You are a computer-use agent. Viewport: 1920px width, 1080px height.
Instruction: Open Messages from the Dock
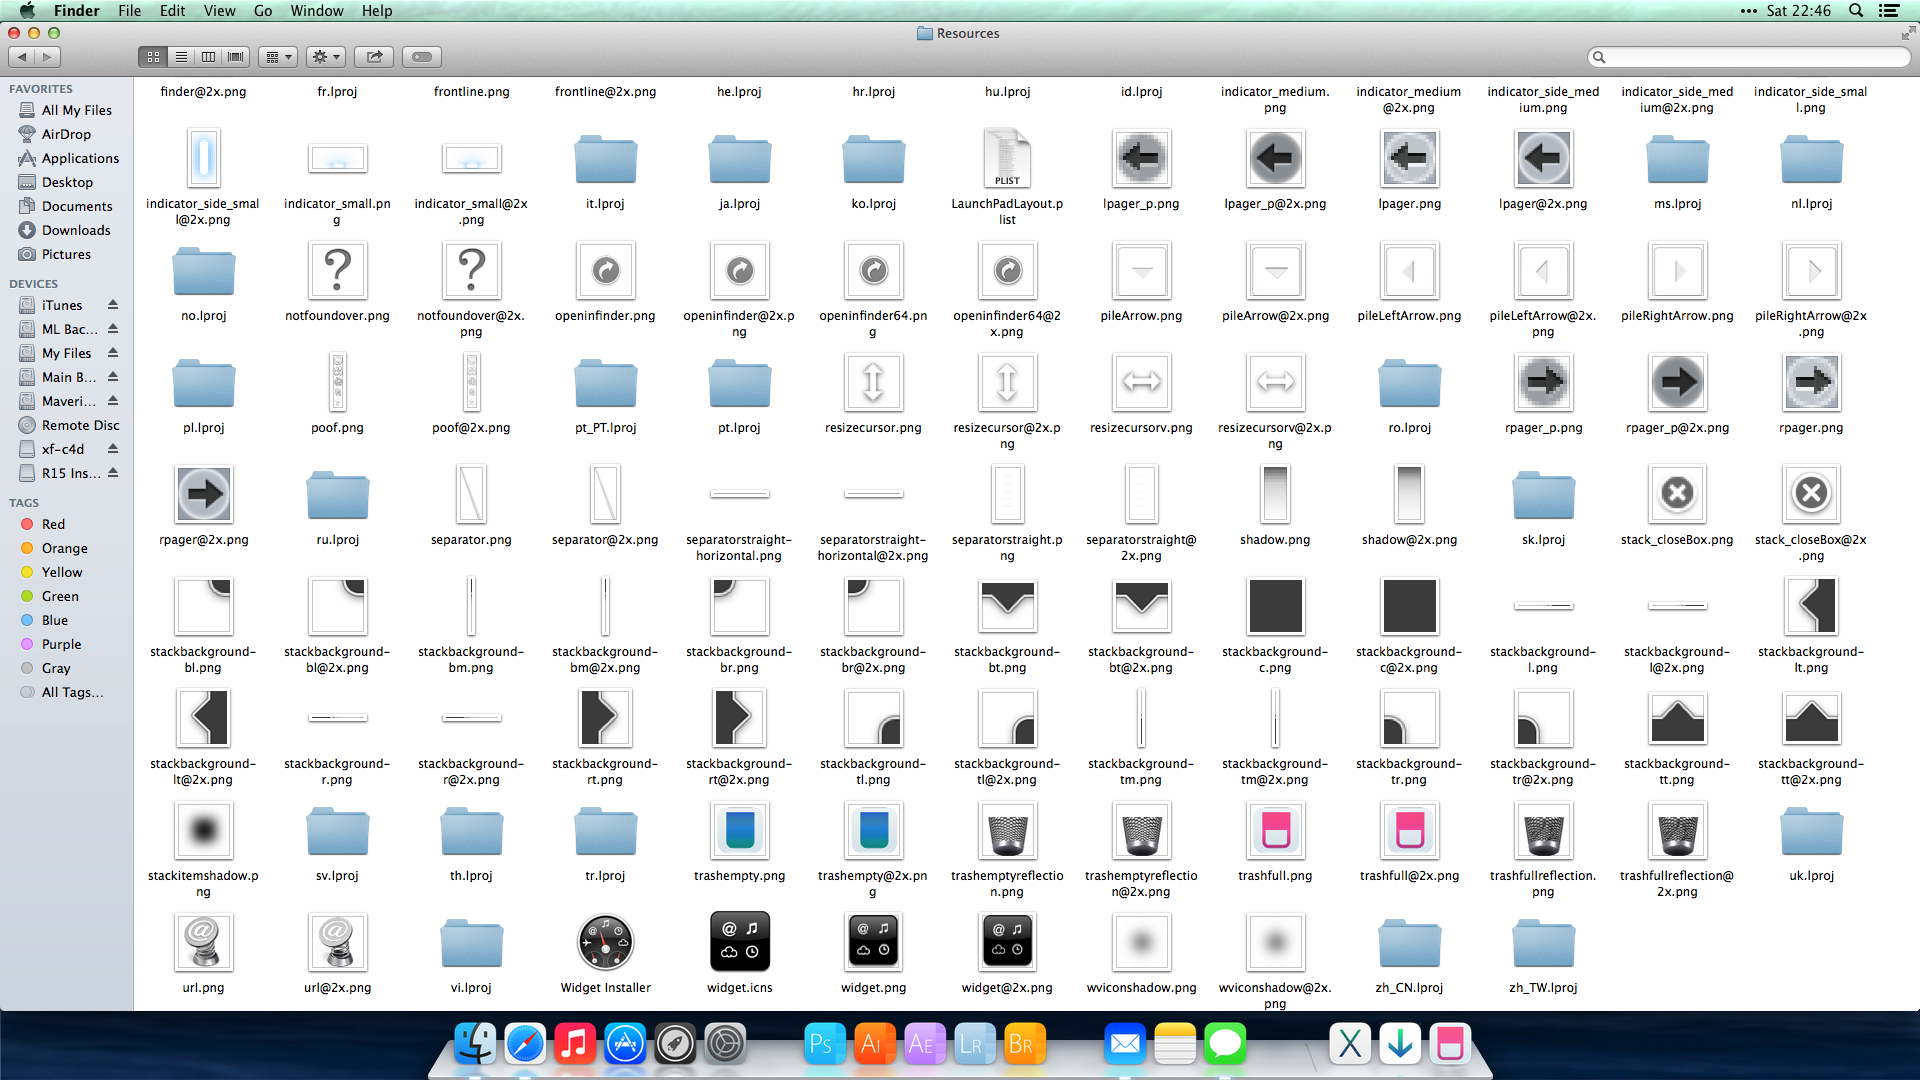pos(1225,1044)
